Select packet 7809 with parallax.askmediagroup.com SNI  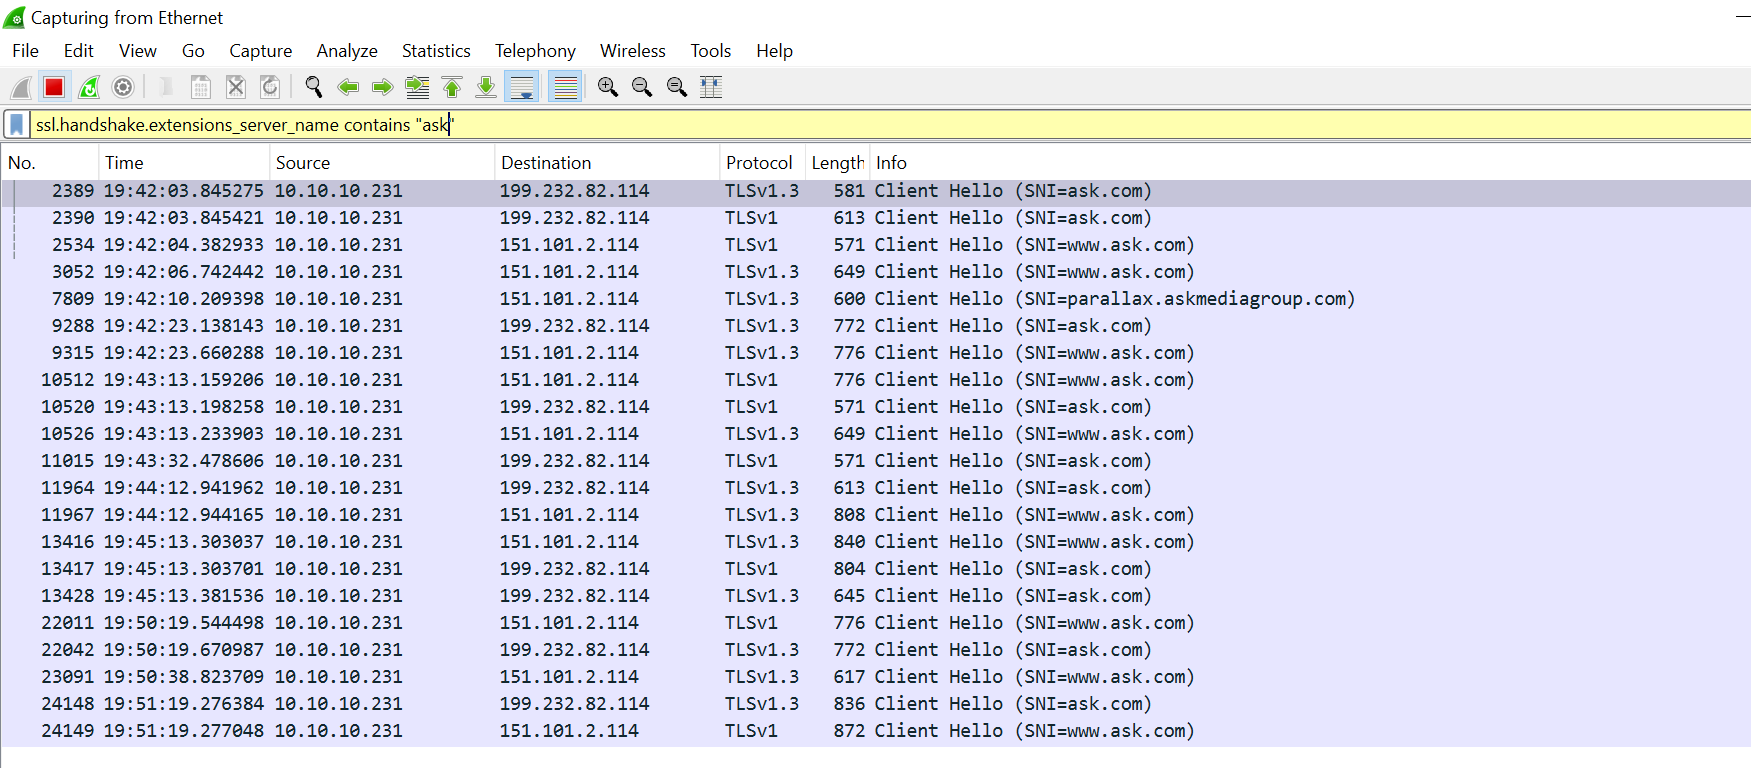pos(700,299)
